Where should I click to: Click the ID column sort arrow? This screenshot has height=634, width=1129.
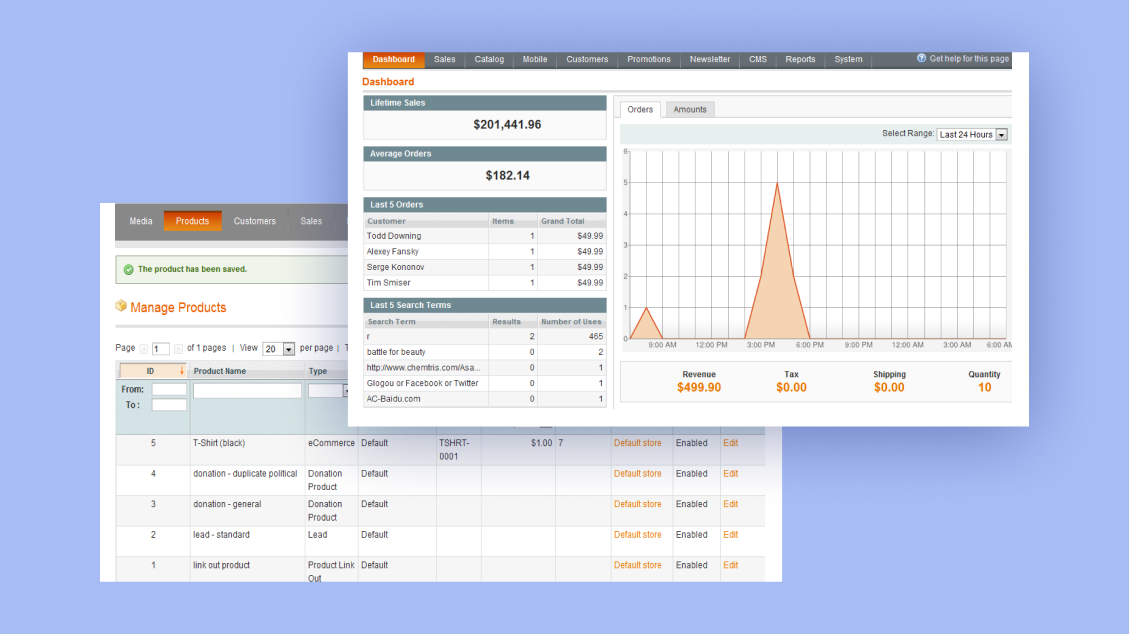click(x=181, y=371)
